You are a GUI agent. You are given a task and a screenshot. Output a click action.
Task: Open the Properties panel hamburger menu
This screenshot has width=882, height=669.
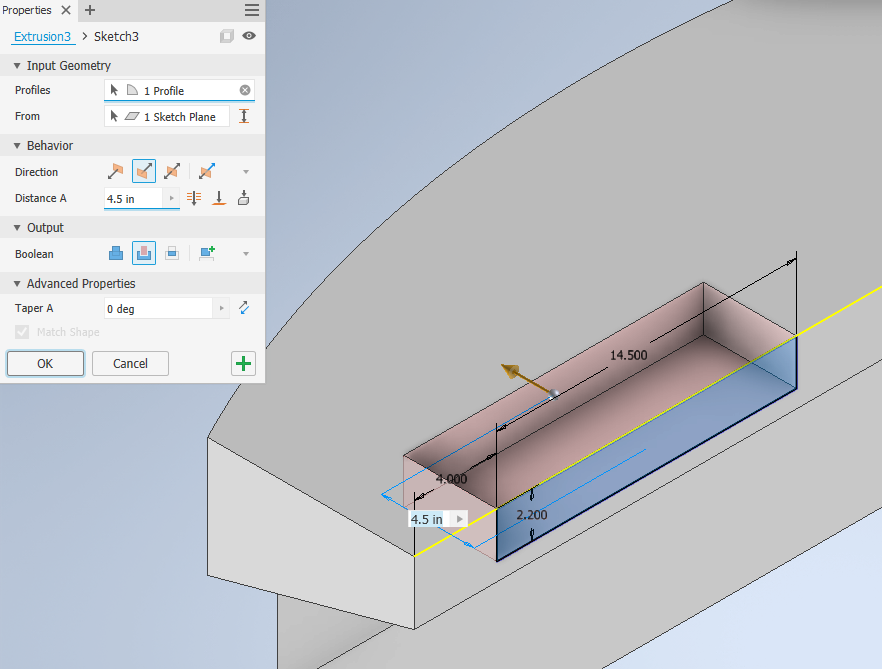tap(251, 10)
